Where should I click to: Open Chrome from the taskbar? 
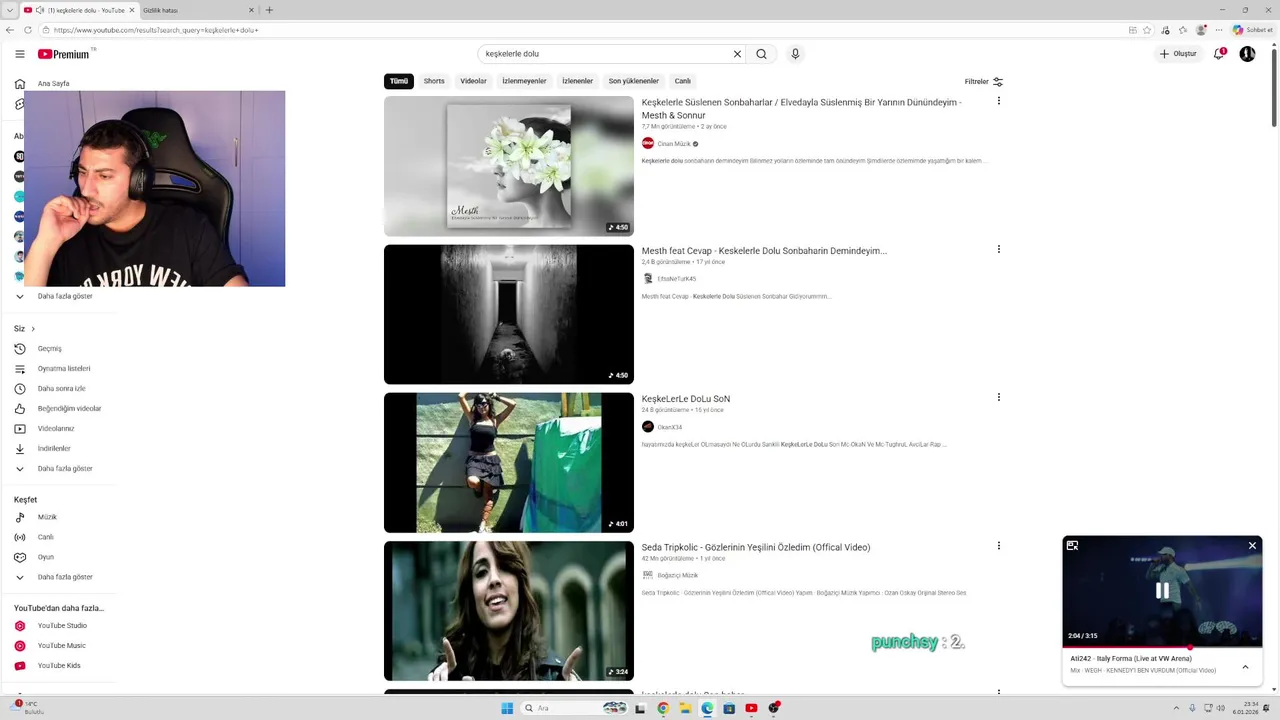663,708
